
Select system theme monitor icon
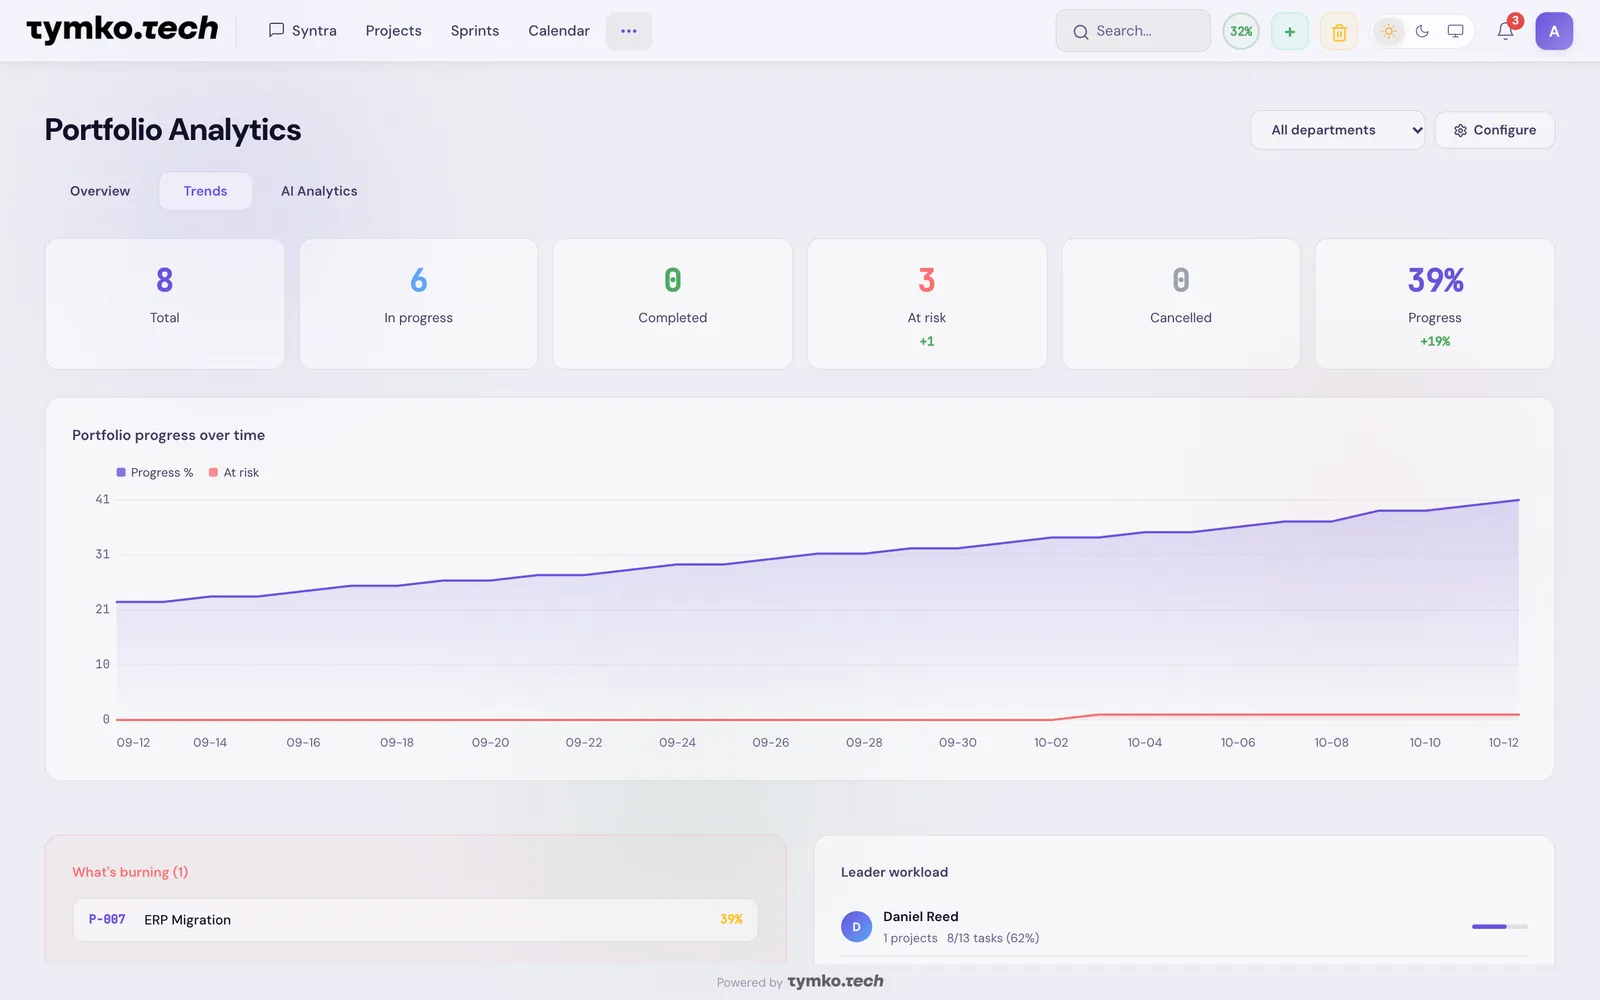1456,31
